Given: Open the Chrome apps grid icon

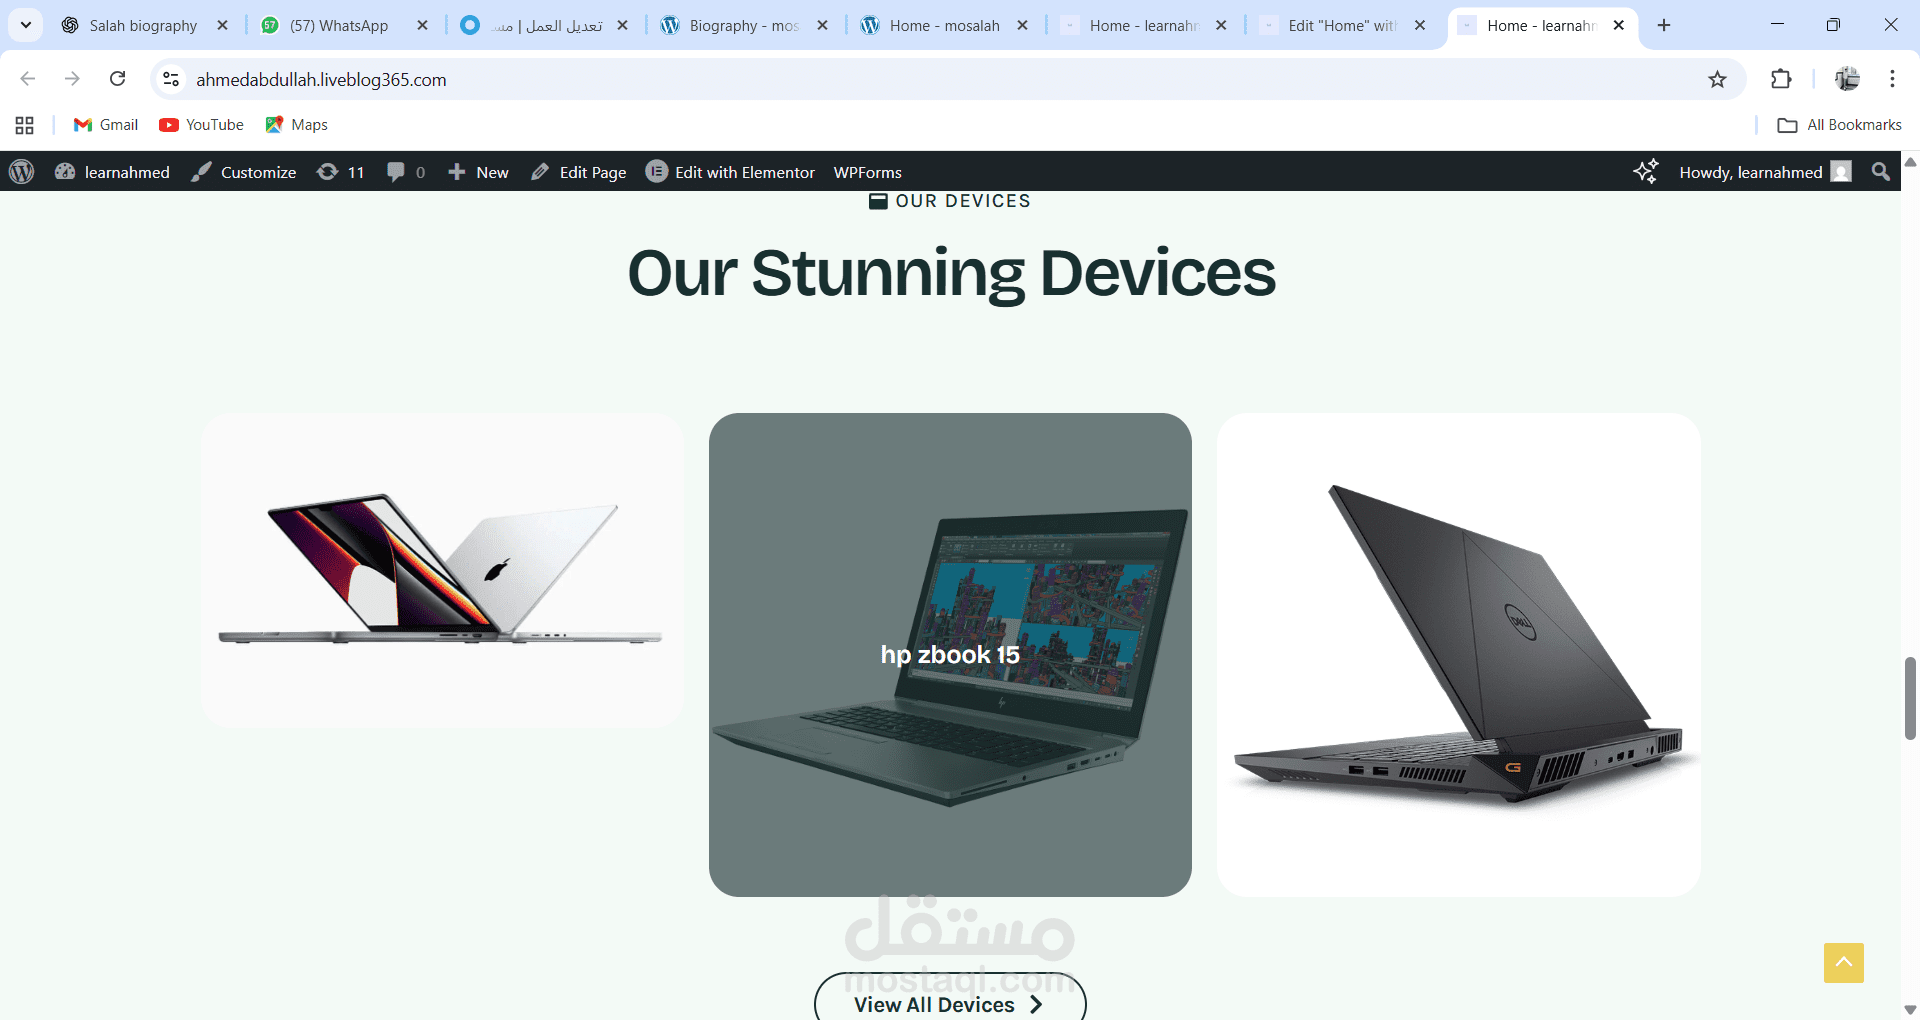Looking at the screenshot, I should pyautogui.click(x=25, y=125).
